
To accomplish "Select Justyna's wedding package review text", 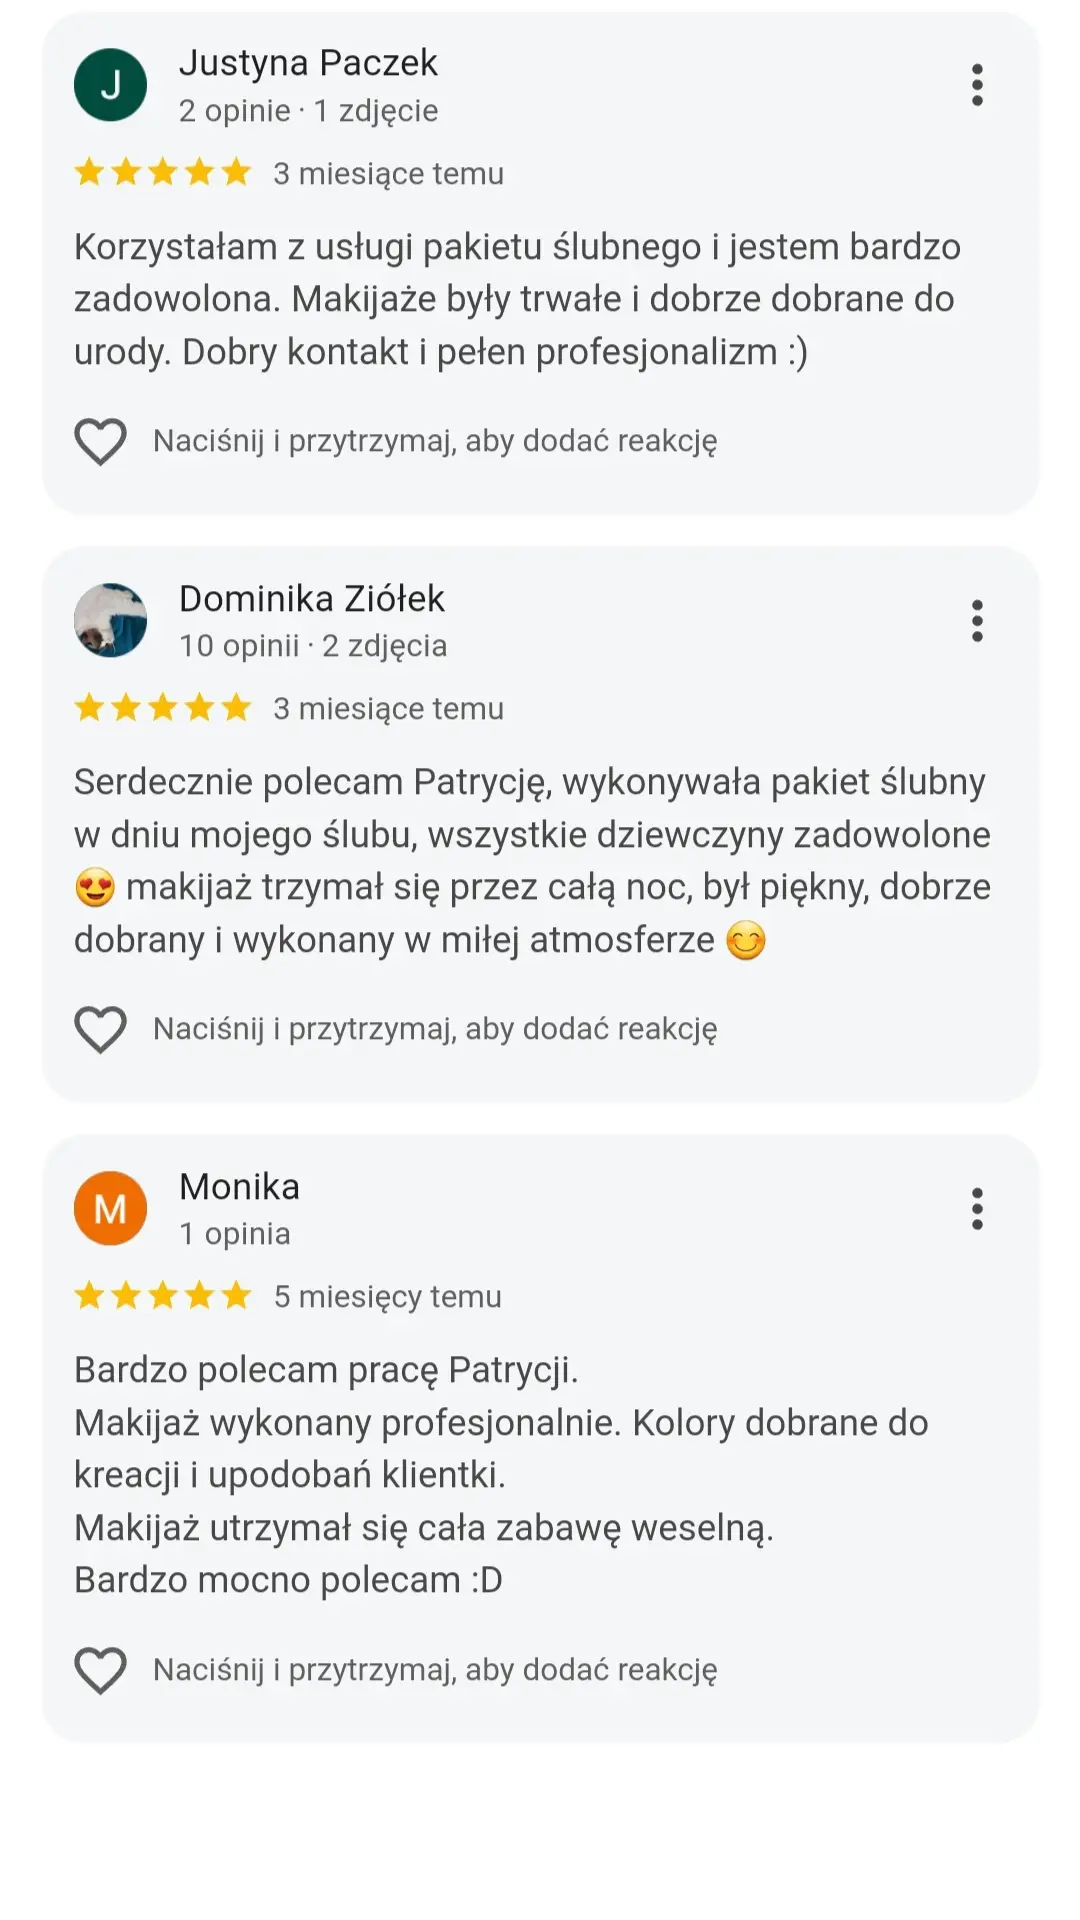I will tap(517, 299).
